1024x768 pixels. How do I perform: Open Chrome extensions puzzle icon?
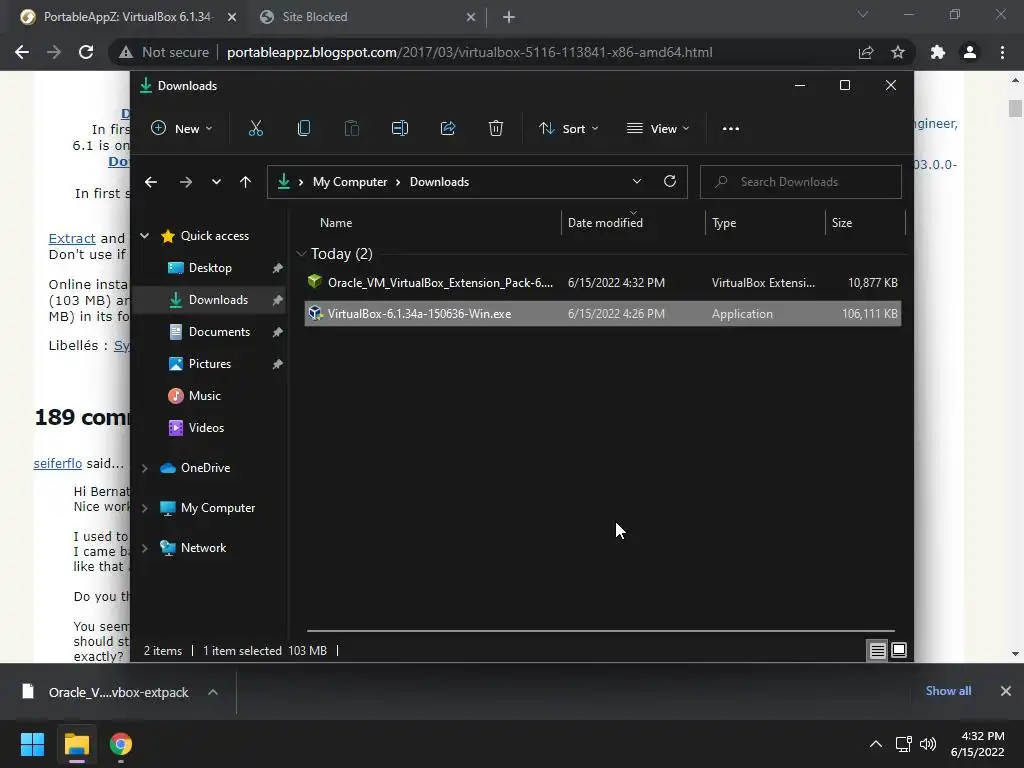point(938,52)
